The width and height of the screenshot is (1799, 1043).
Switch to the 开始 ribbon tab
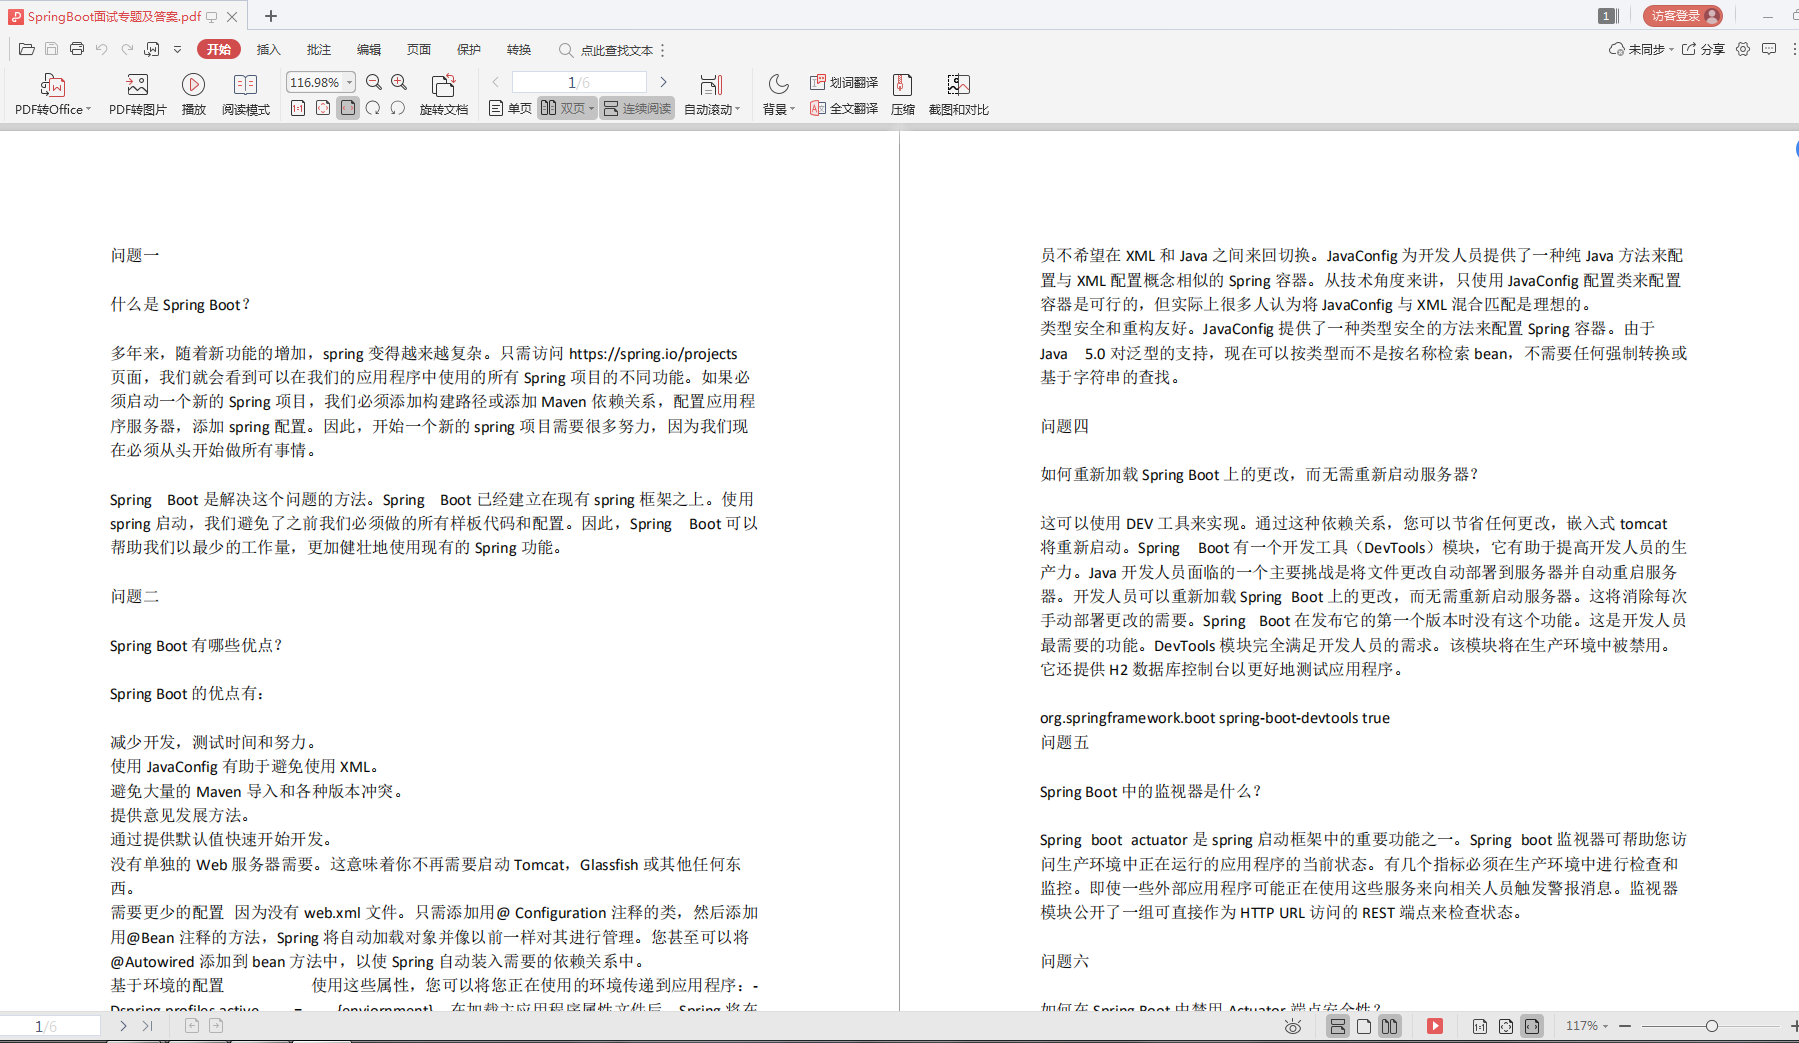click(x=219, y=50)
